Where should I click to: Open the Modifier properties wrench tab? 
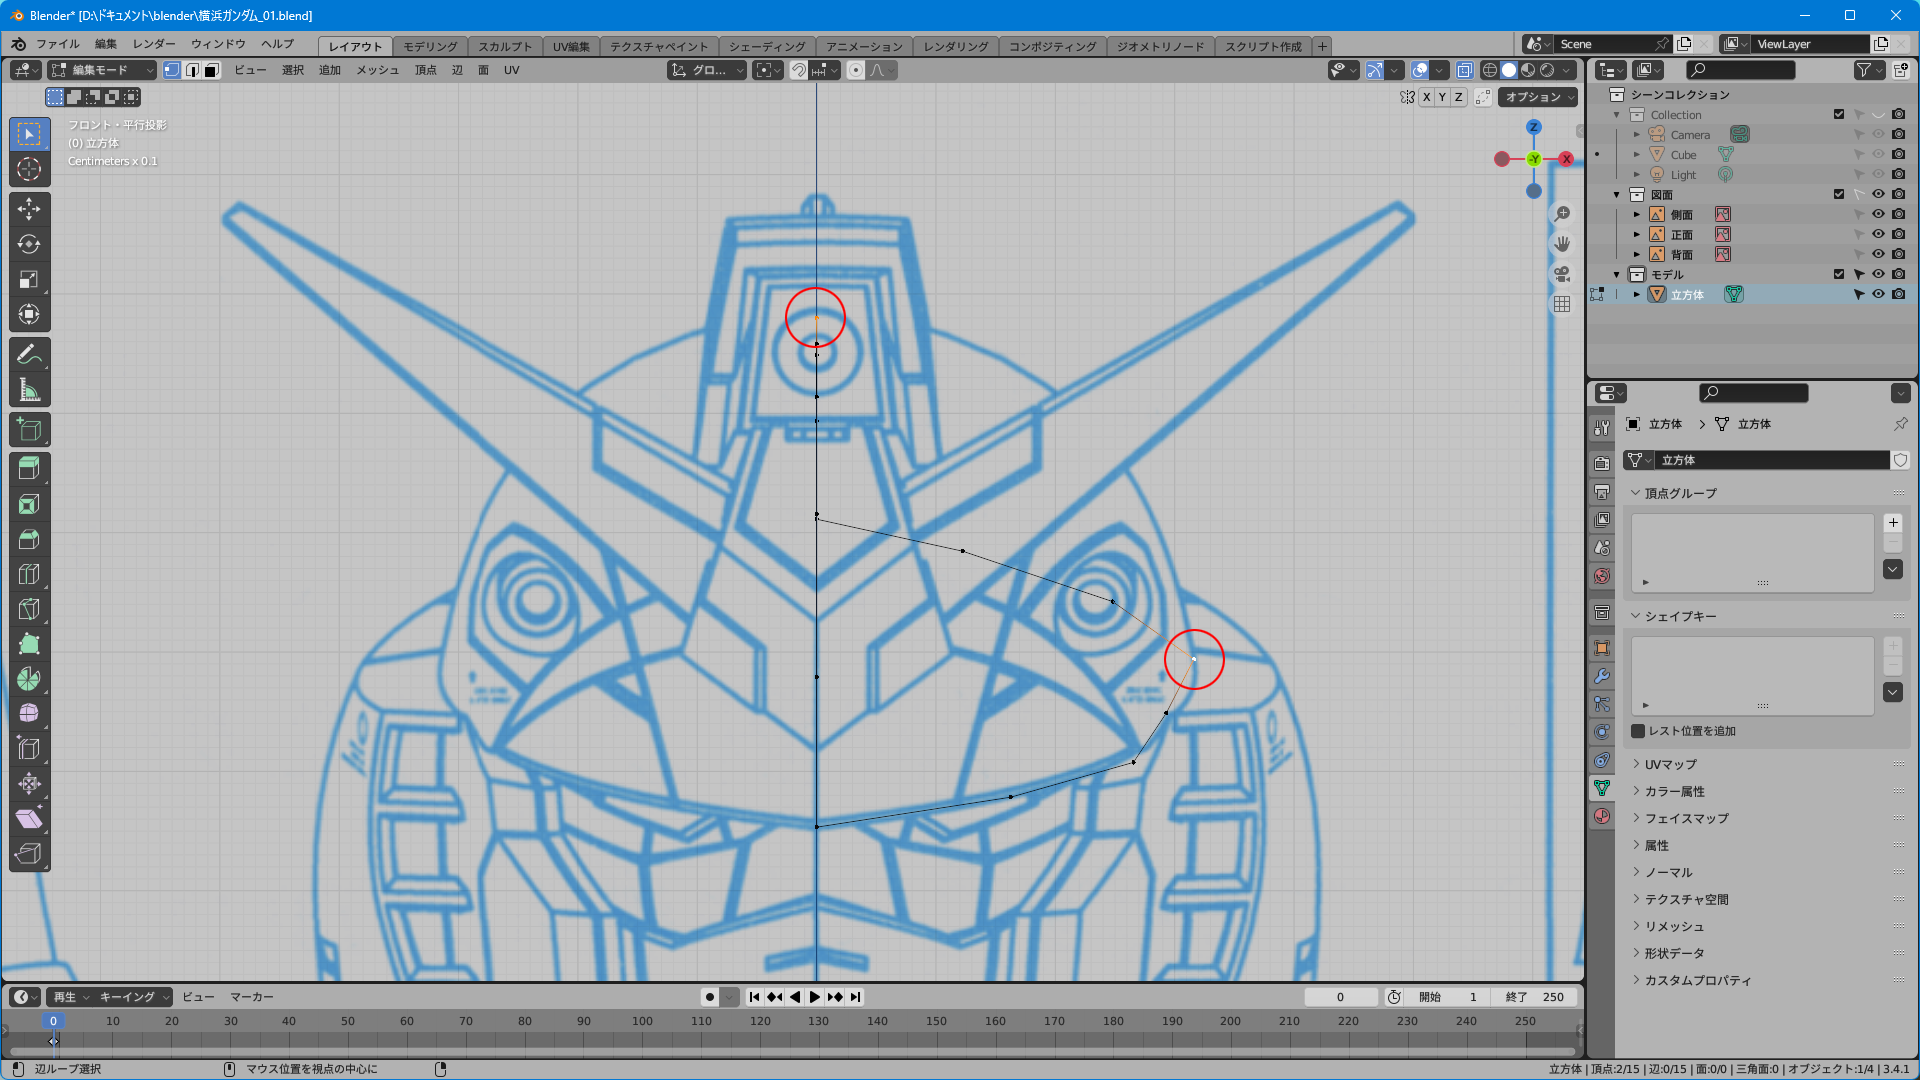[x=1602, y=676]
